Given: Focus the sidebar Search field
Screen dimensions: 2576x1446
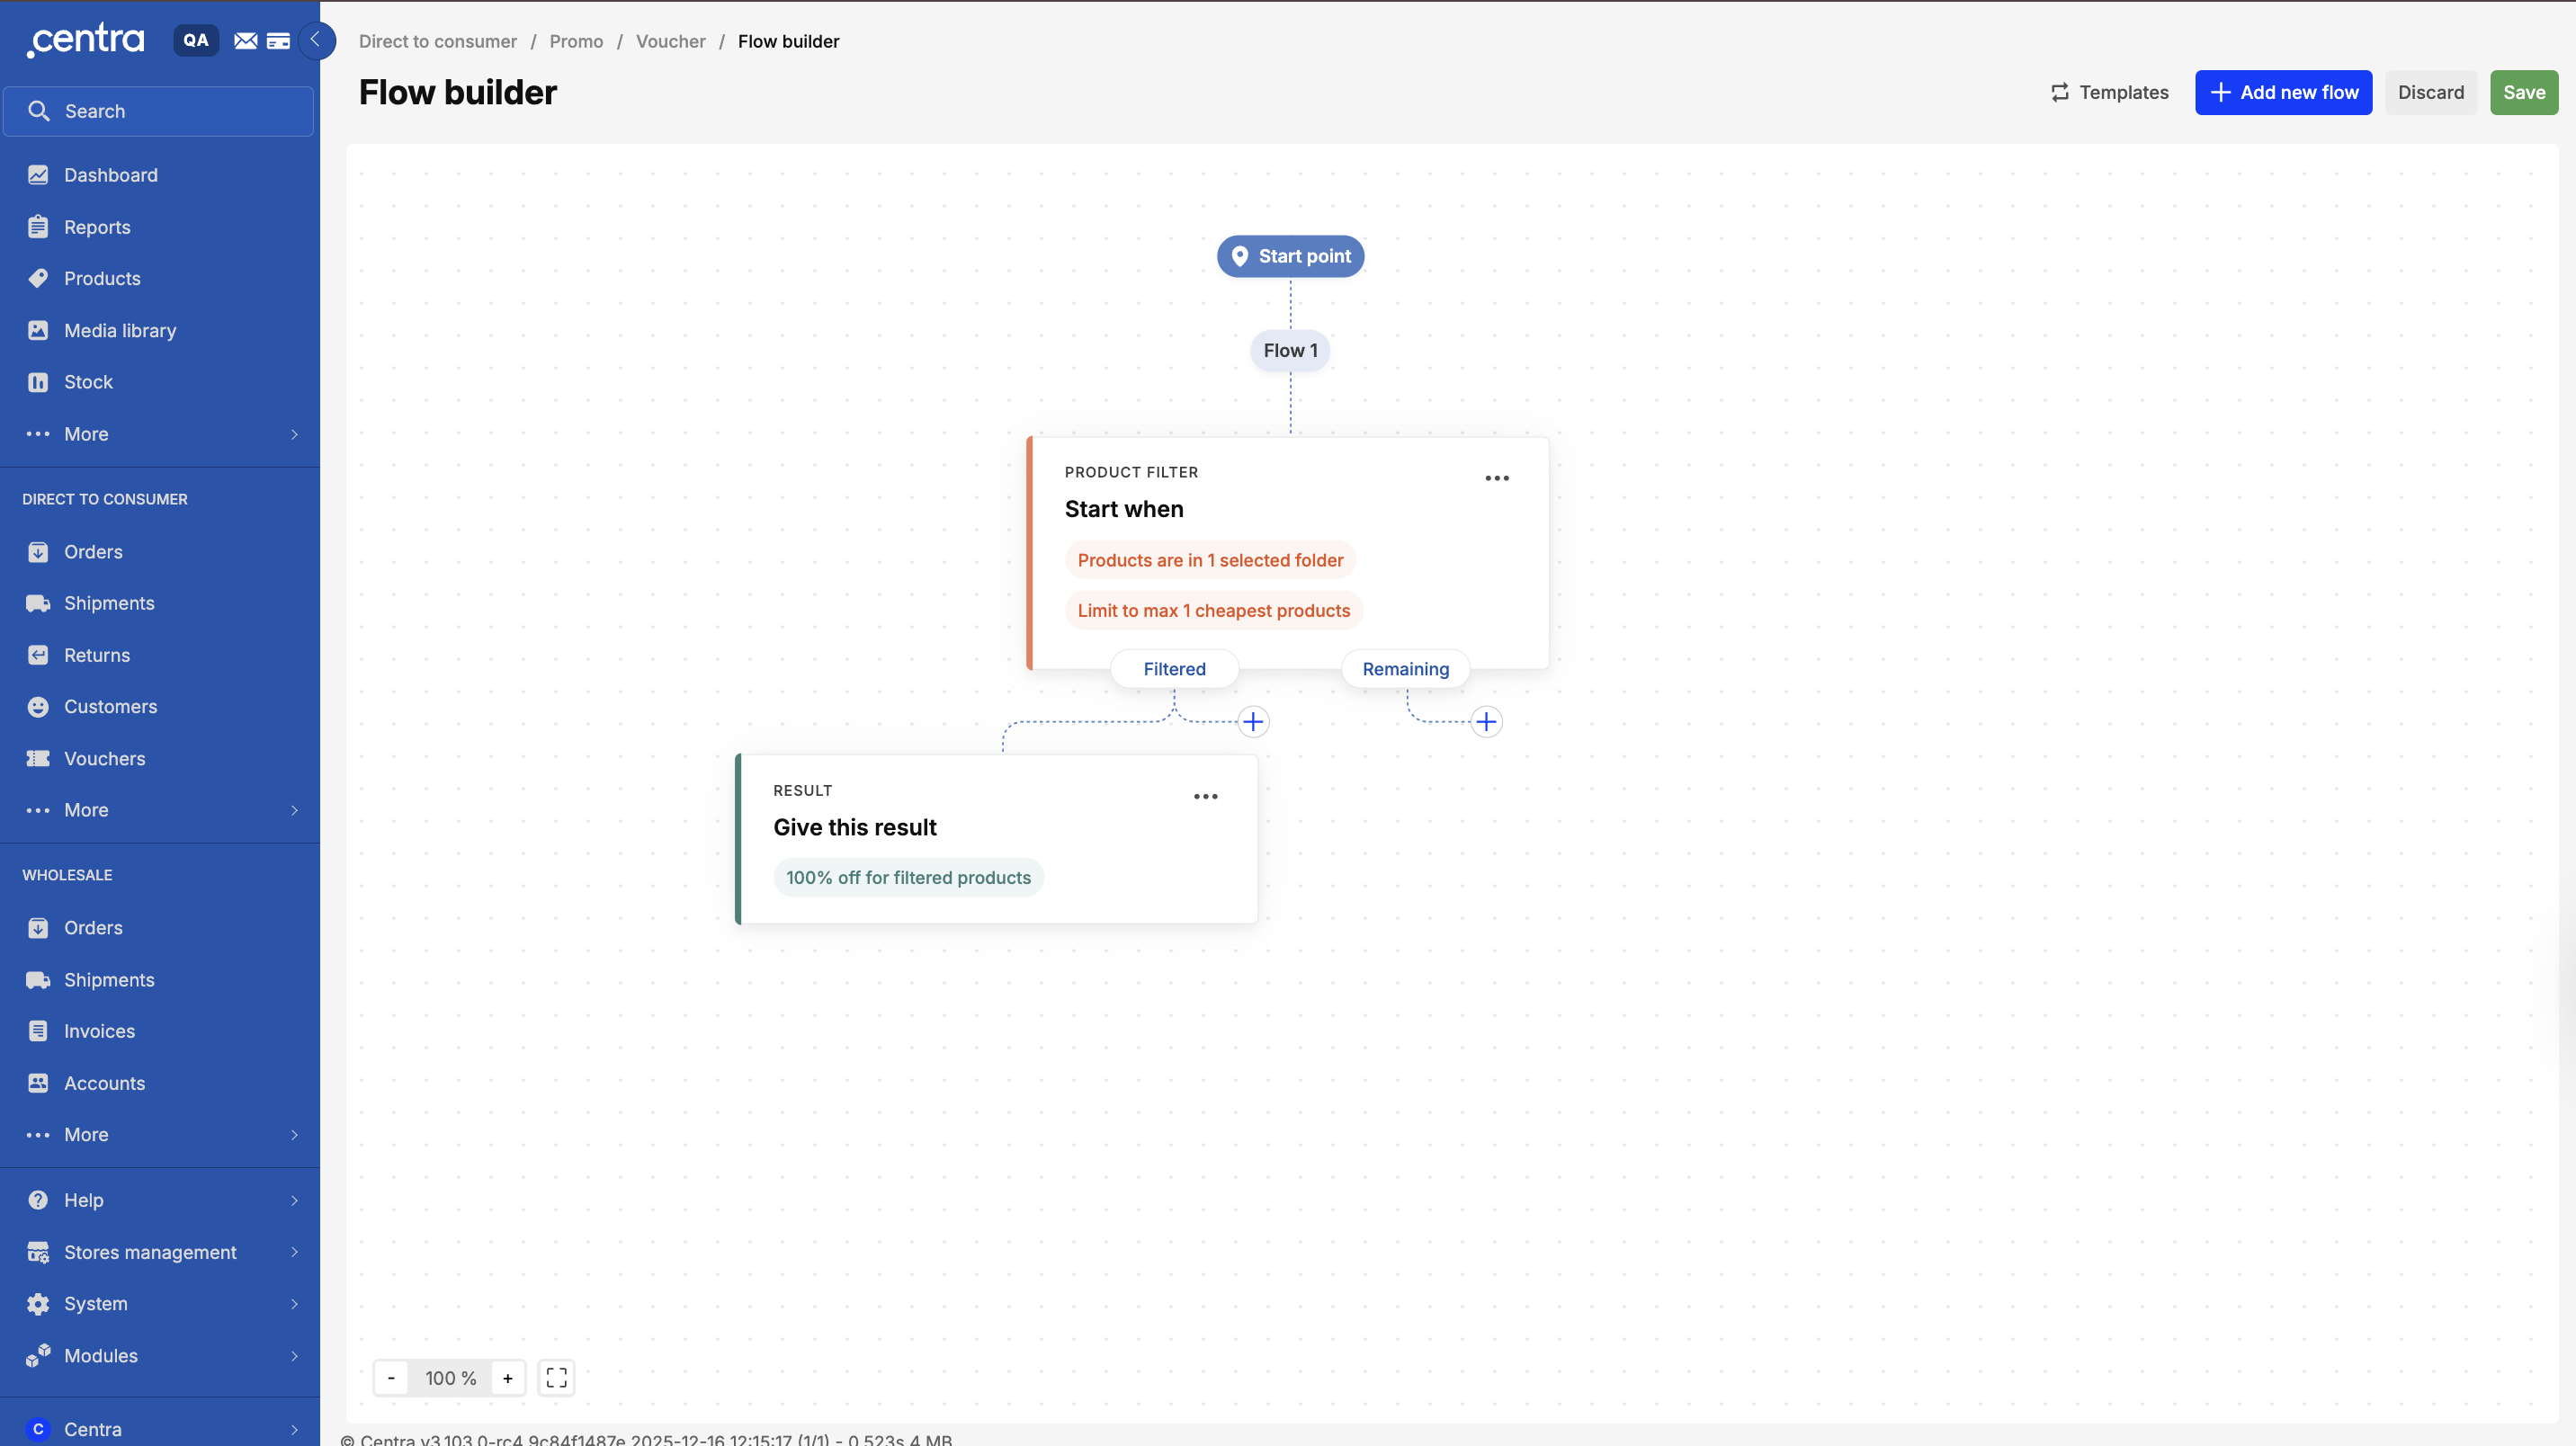Looking at the screenshot, I should point(160,111).
